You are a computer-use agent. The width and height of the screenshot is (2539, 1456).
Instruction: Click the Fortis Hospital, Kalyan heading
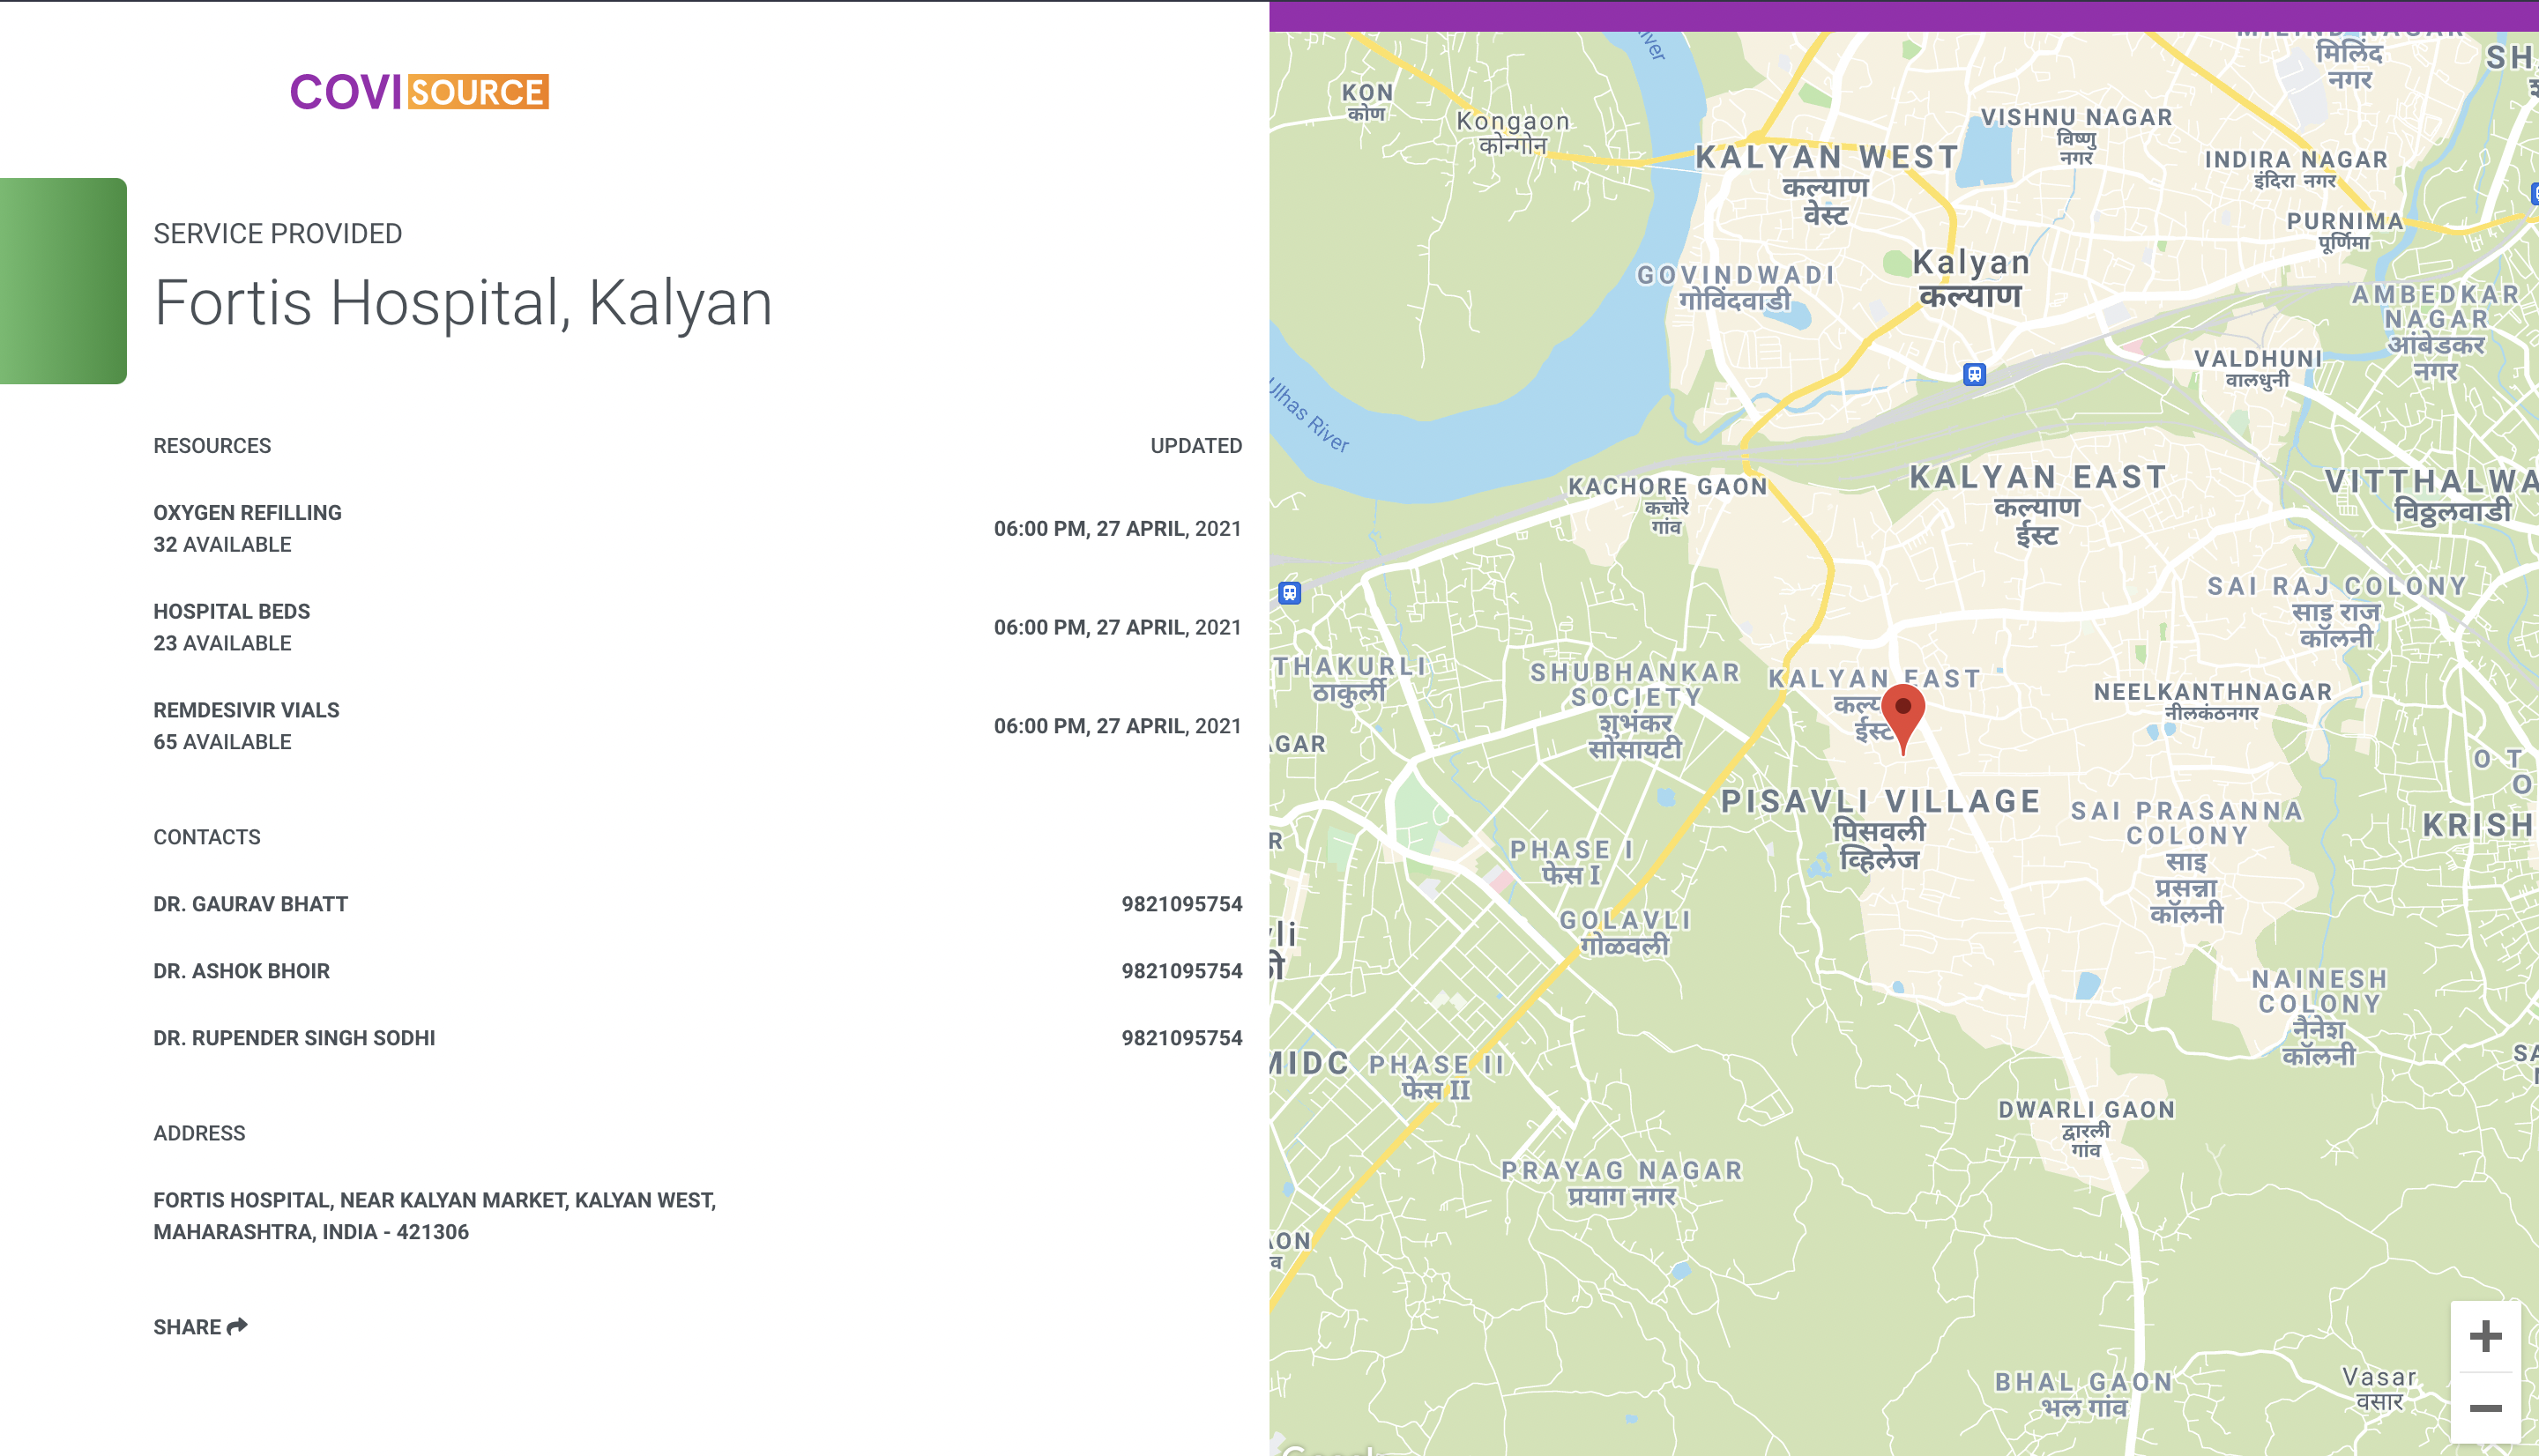(463, 302)
